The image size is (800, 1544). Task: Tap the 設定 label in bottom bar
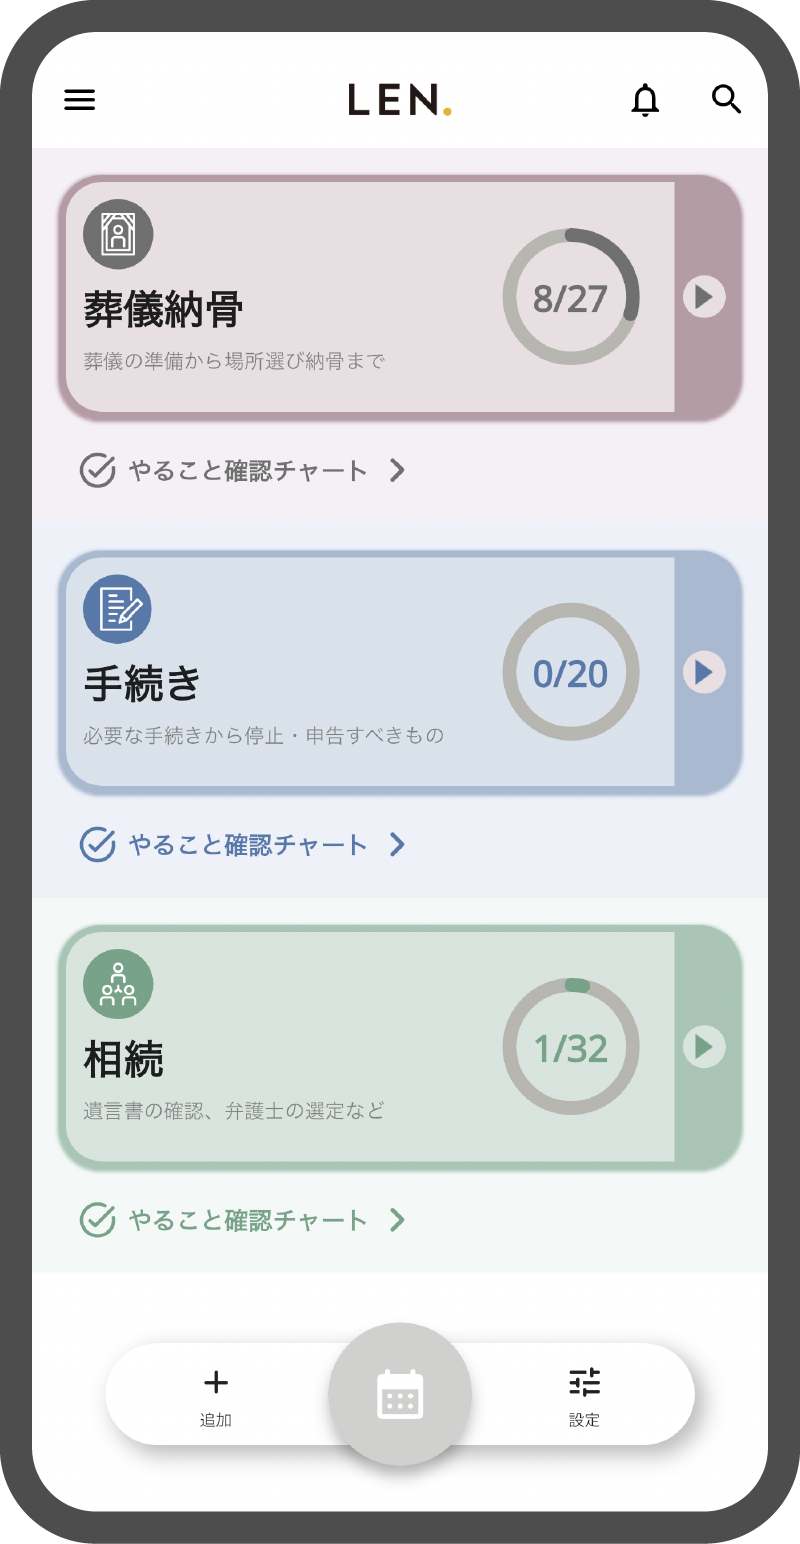(x=585, y=1420)
